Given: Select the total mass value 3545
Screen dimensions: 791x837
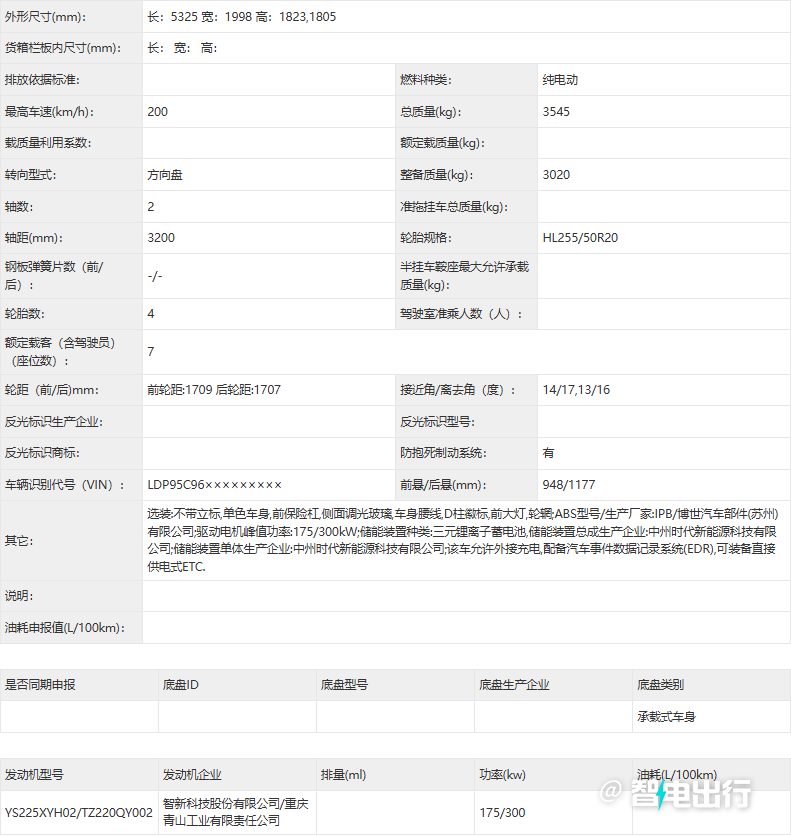Looking at the screenshot, I should pyautogui.click(x=556, y=112).
